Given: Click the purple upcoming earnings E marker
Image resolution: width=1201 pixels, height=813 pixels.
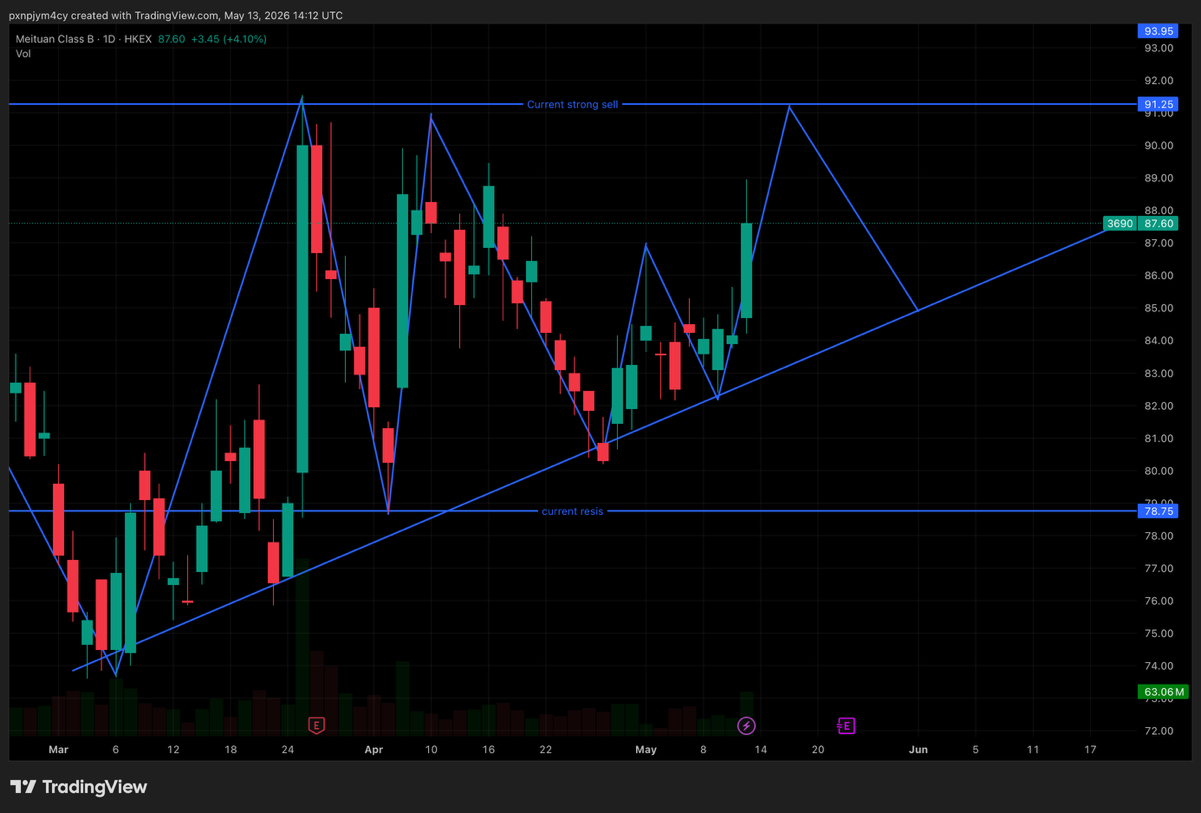Looking at the screenshot, I should pyautogui.click(x=846, y=725).
